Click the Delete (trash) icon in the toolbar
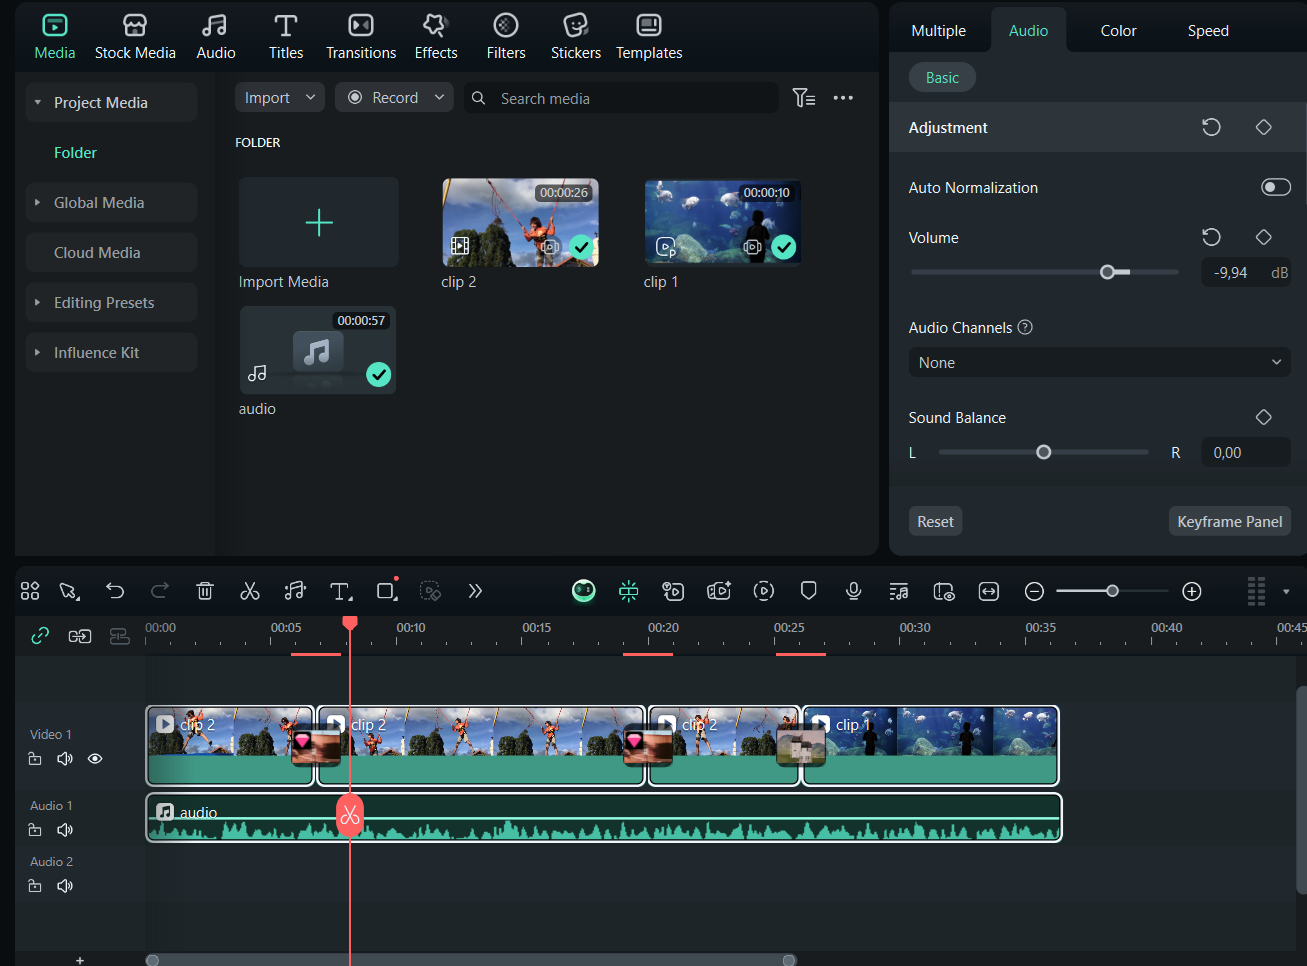Viewport: 1307px width, 966px height. pyautogui.click(x=204, y=591)
